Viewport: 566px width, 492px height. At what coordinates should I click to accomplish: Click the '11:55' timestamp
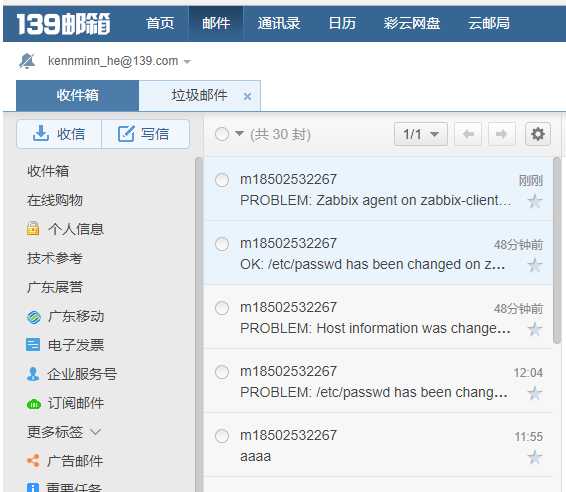[529, 437]
